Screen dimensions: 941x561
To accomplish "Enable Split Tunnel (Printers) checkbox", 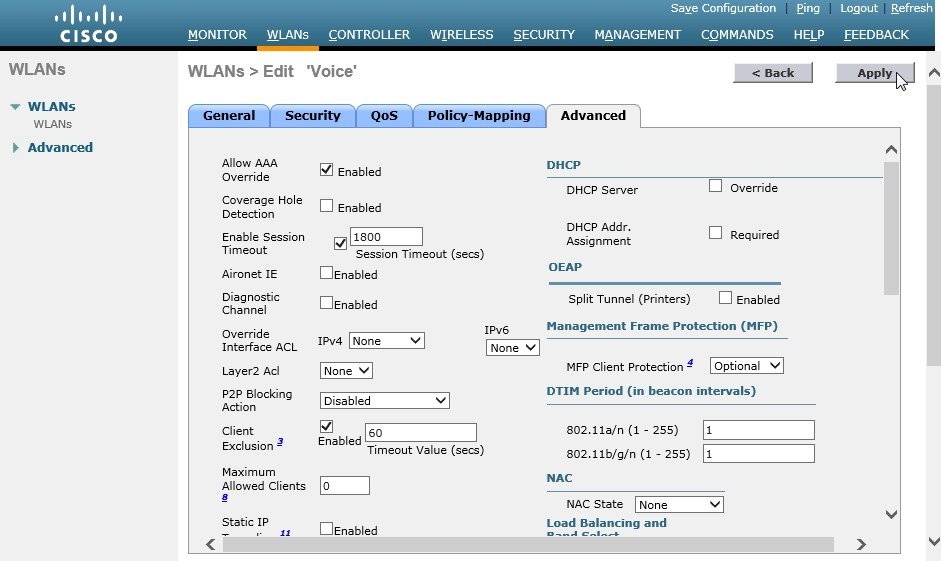I will coord(726,298).
